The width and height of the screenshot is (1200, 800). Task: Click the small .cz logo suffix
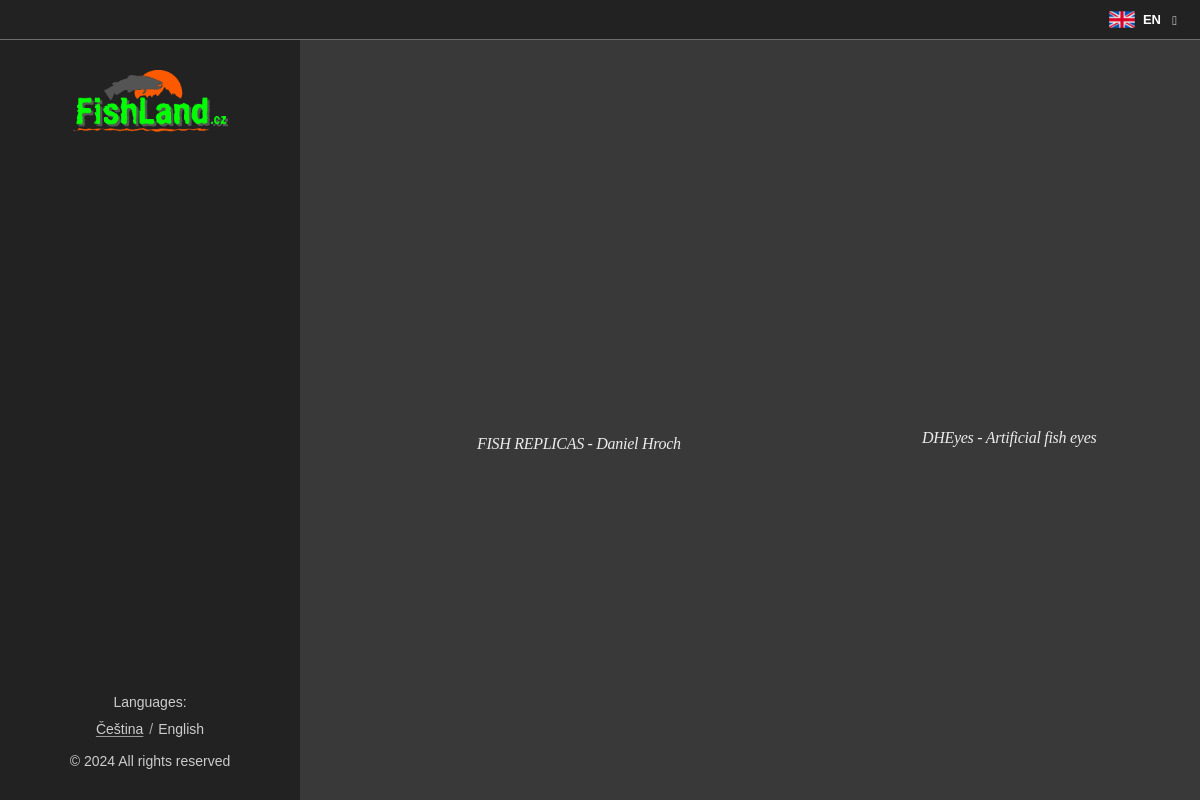219,120
